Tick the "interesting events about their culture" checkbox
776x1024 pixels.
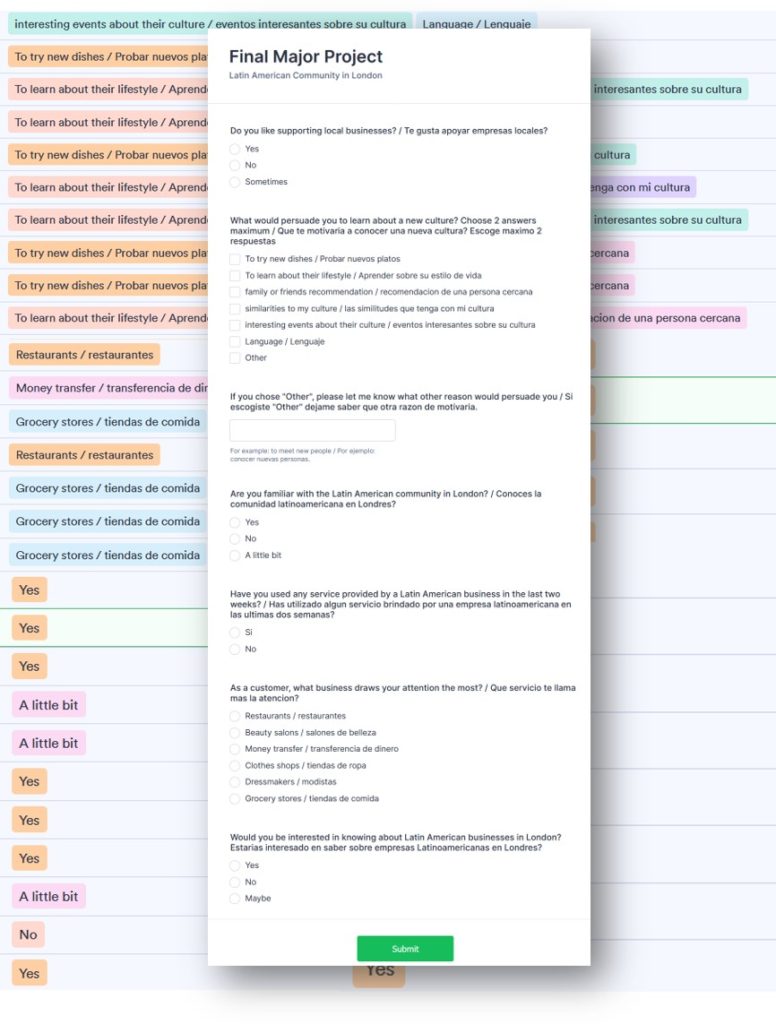pos(235,325)
